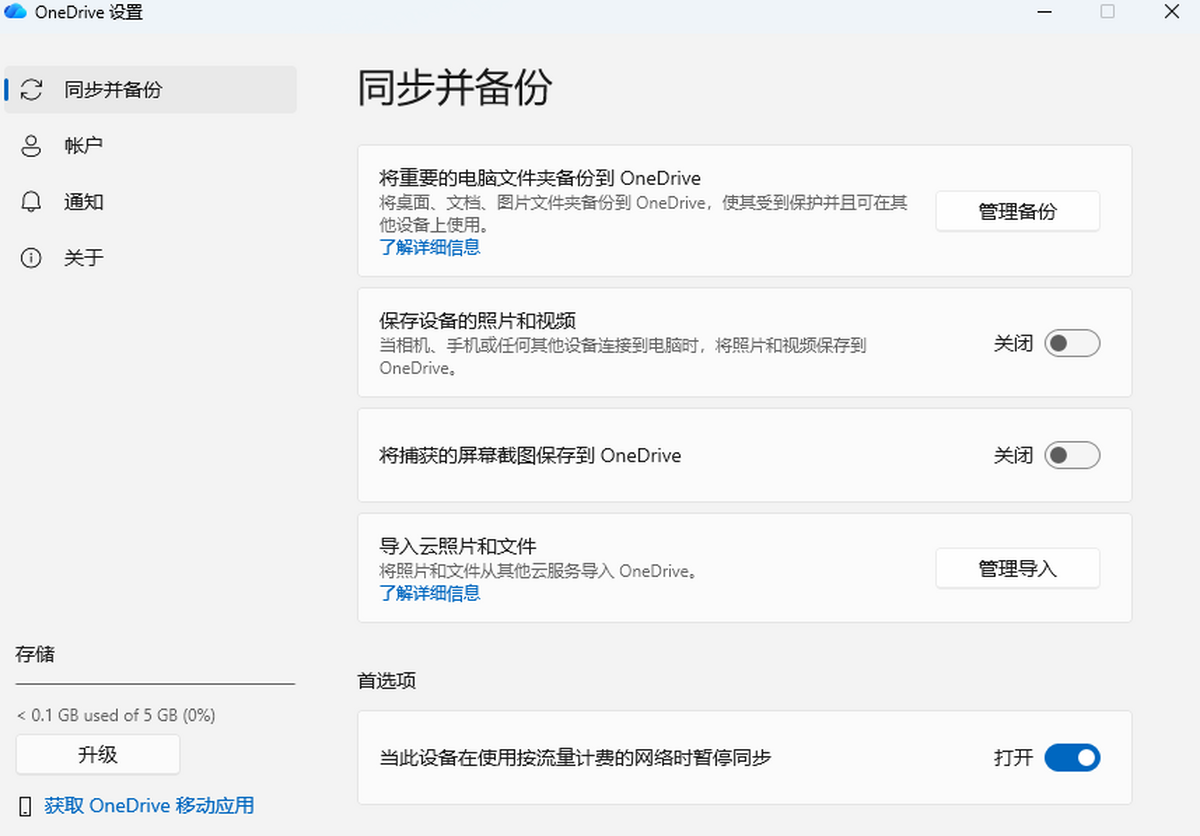This screenshot has width=1200, height=836.
Task: Click the storage usage text 0.1 GB used of 5 GB
Action: pyautogui.click(x=116, y=715)
